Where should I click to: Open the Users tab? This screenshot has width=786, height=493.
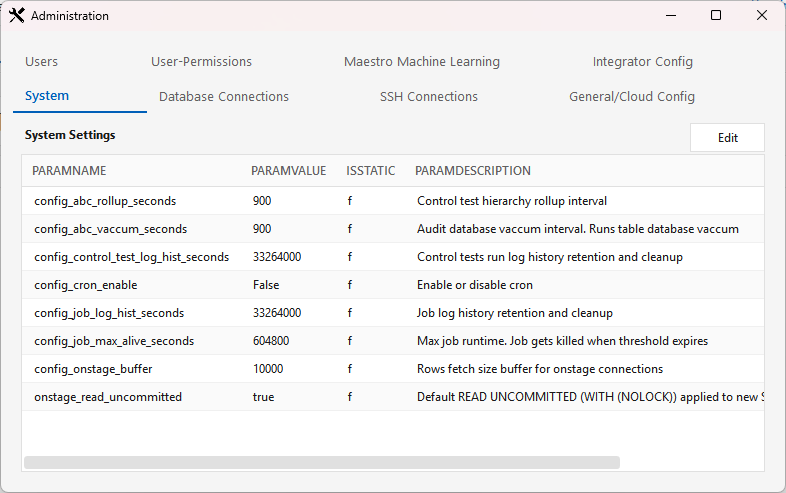[42, 62]
